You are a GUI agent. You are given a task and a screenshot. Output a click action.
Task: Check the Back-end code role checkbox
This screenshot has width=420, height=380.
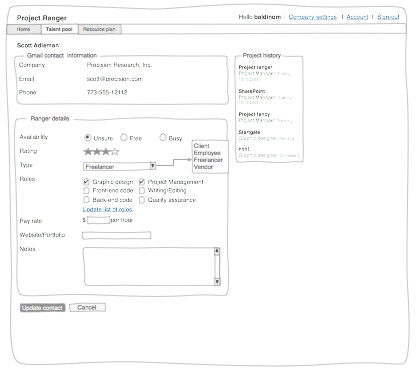(86, 200)
